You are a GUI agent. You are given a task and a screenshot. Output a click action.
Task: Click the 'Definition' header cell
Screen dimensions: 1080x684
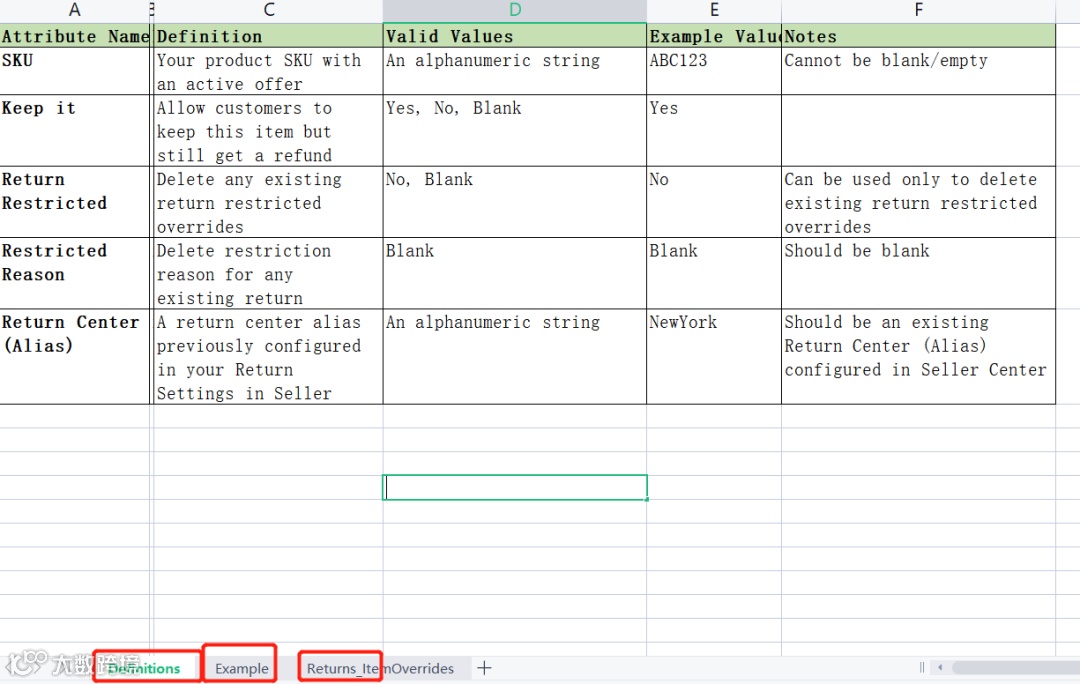[x=269, y=36]
